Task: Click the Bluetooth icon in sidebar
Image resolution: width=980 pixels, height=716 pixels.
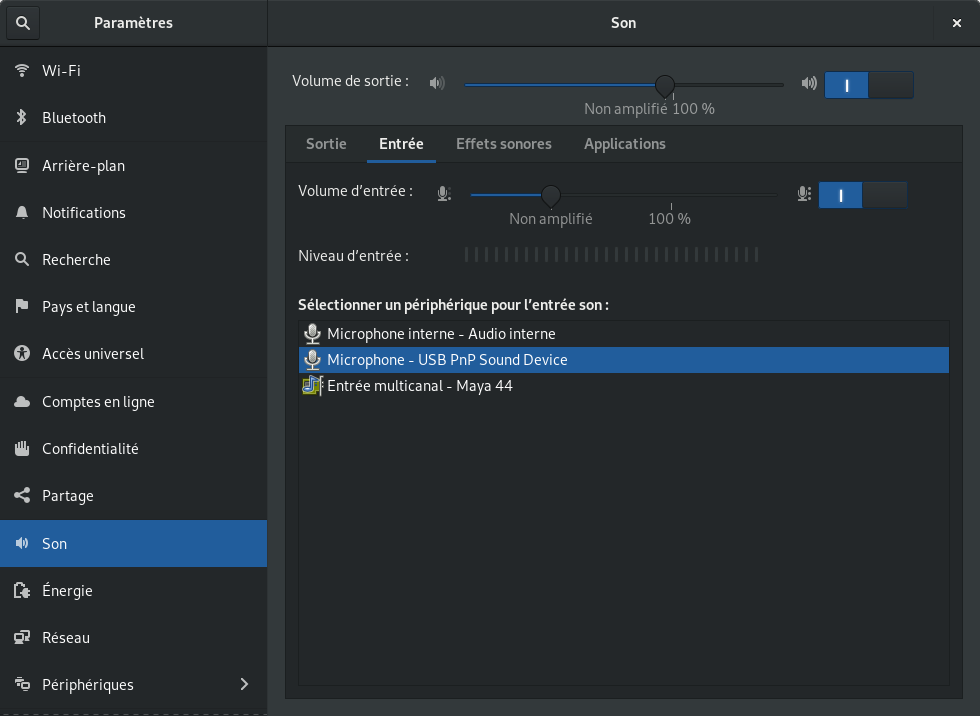Action: (22, 118)
